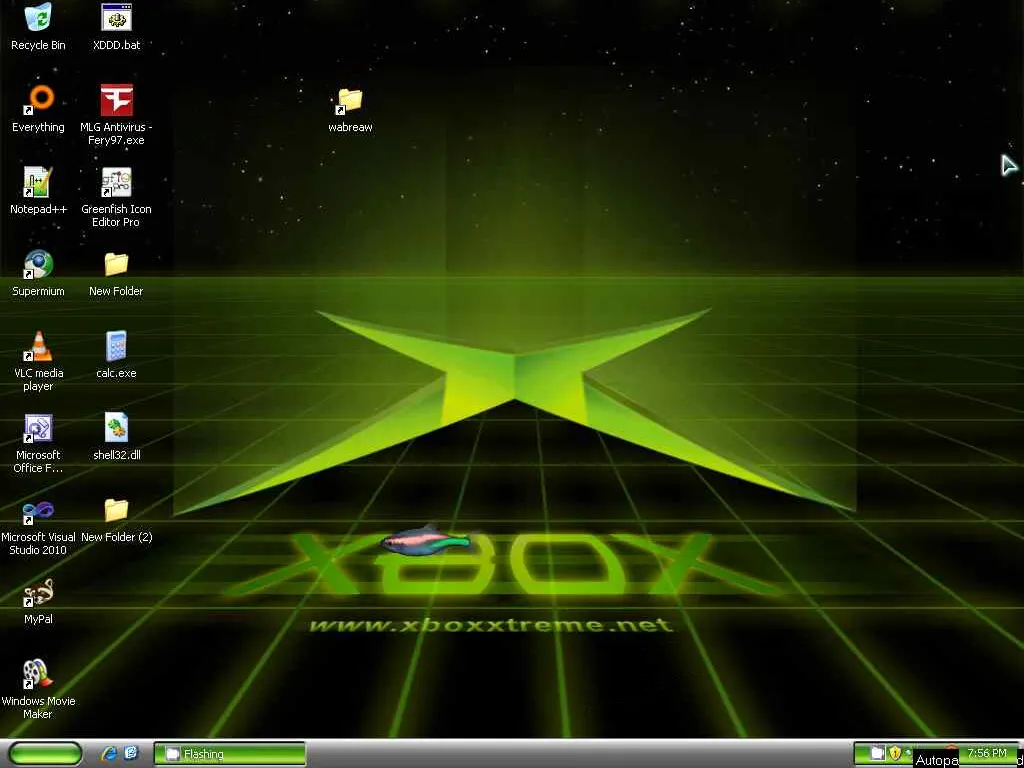Click the 7:56 PM system clock

pyautogui.click(x=987, y=753)
